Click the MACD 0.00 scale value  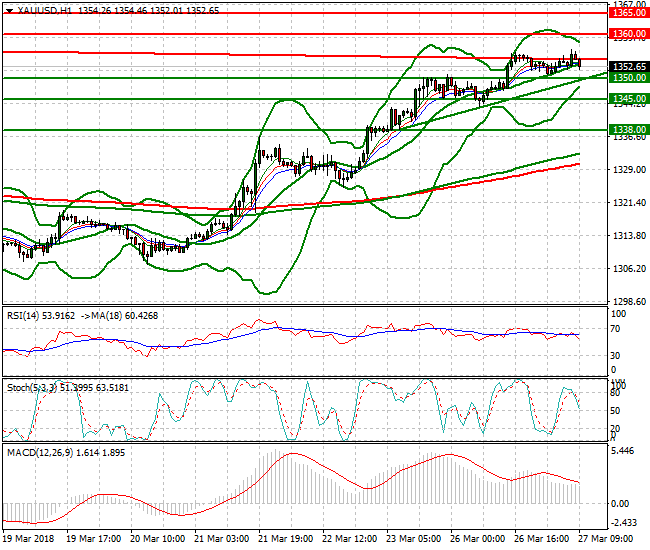tap(620, 504)
